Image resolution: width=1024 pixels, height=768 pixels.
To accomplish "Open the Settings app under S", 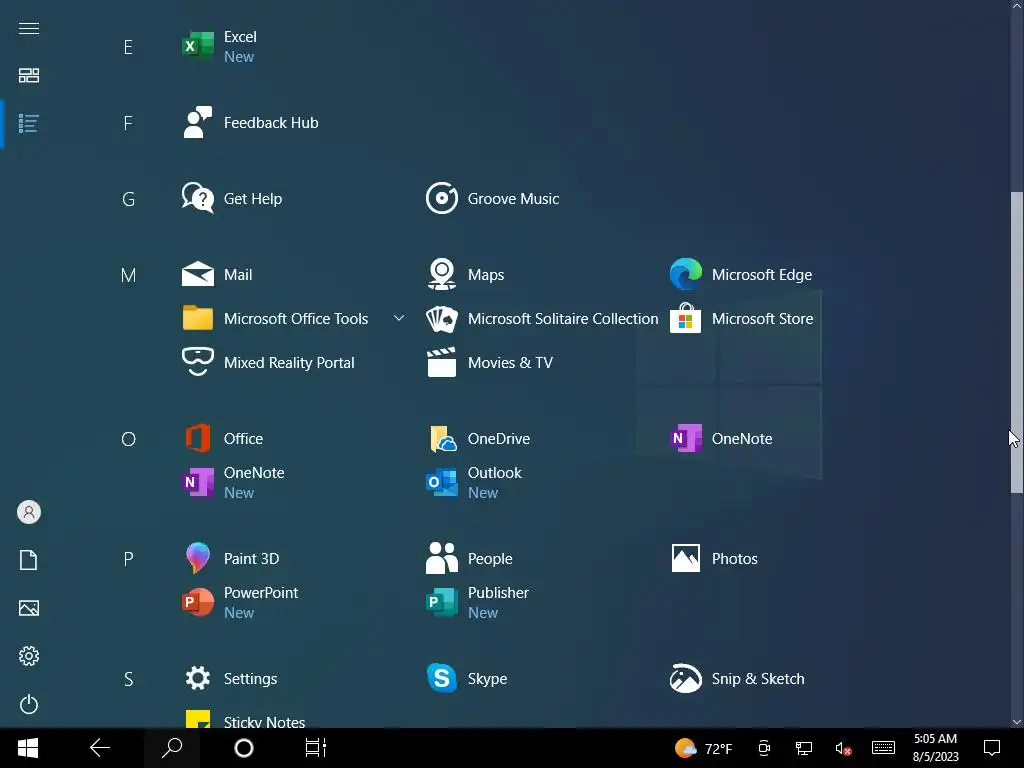I will [x=230, y=679].
